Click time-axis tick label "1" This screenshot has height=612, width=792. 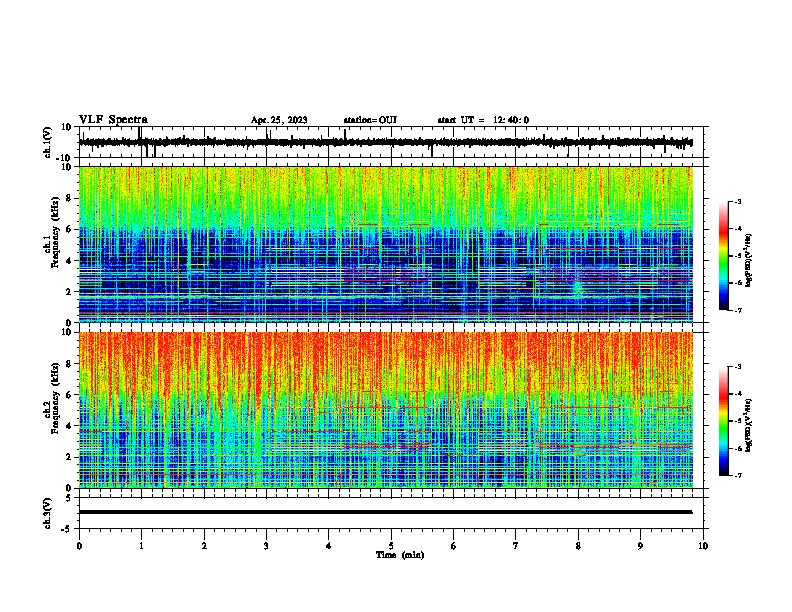click(141, 546)
